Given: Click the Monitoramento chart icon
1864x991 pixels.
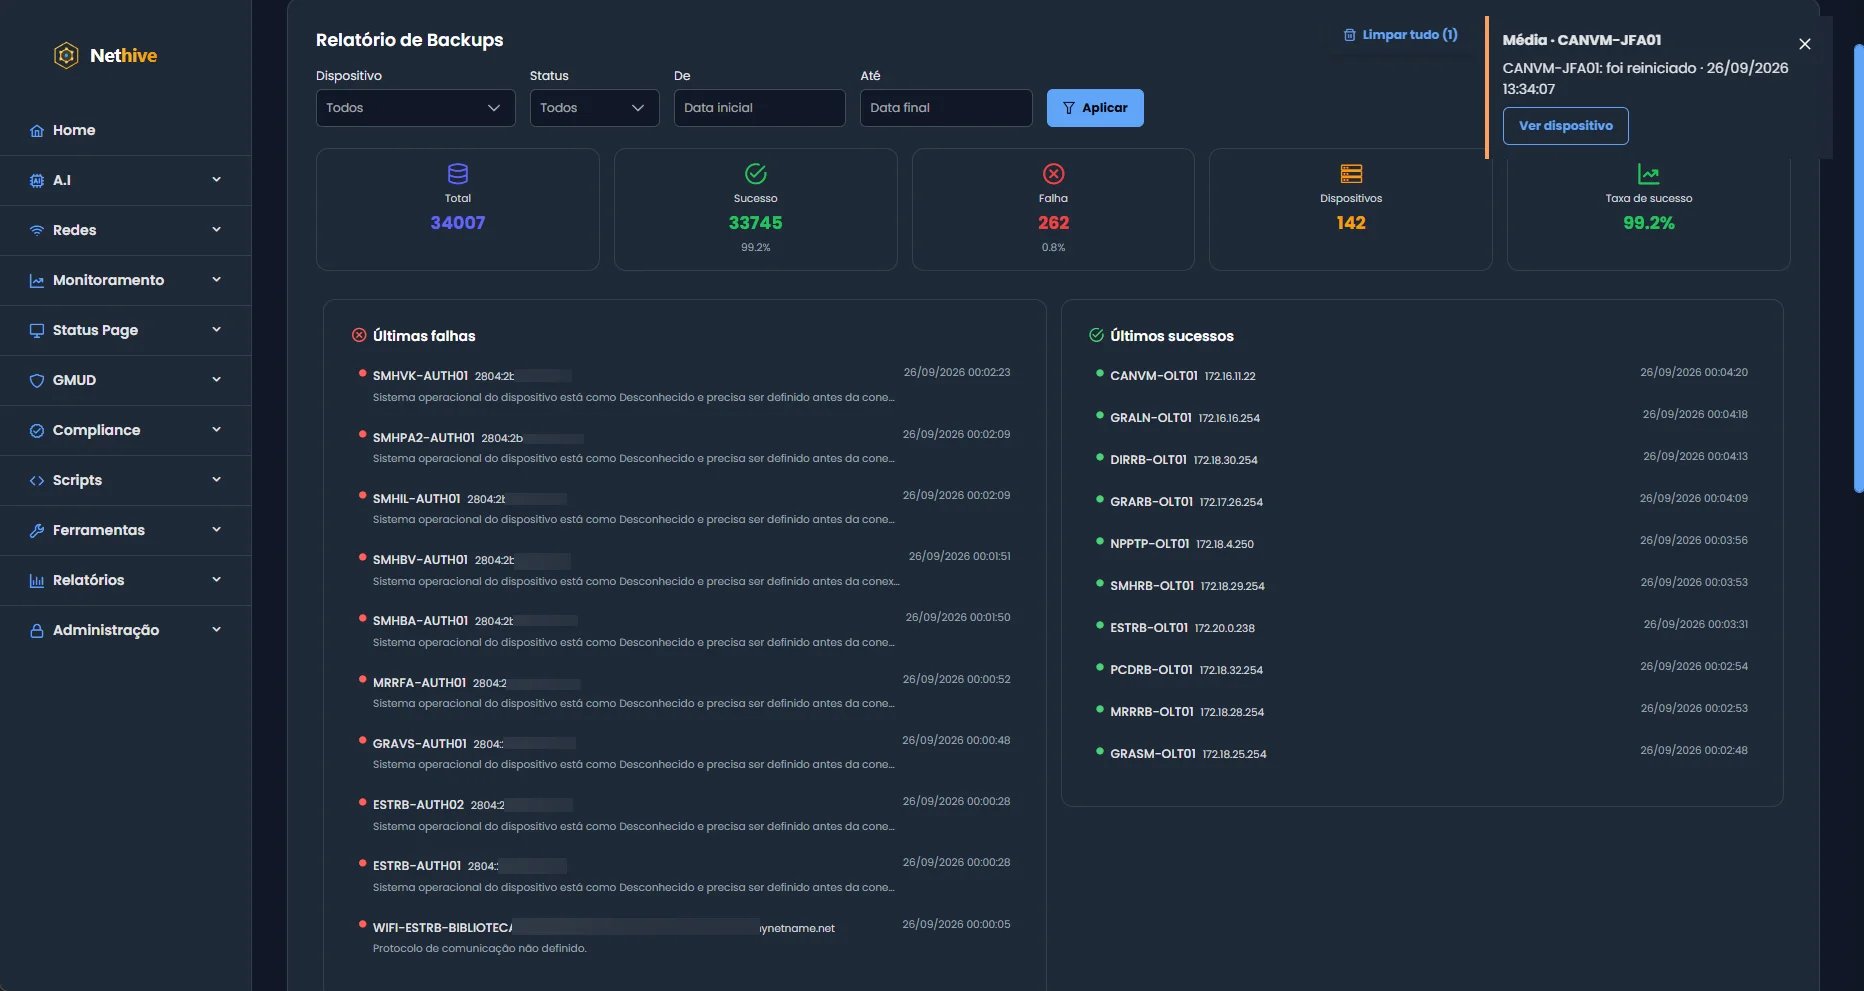Looking at the screenshot, I should click(x=37, y=281).
